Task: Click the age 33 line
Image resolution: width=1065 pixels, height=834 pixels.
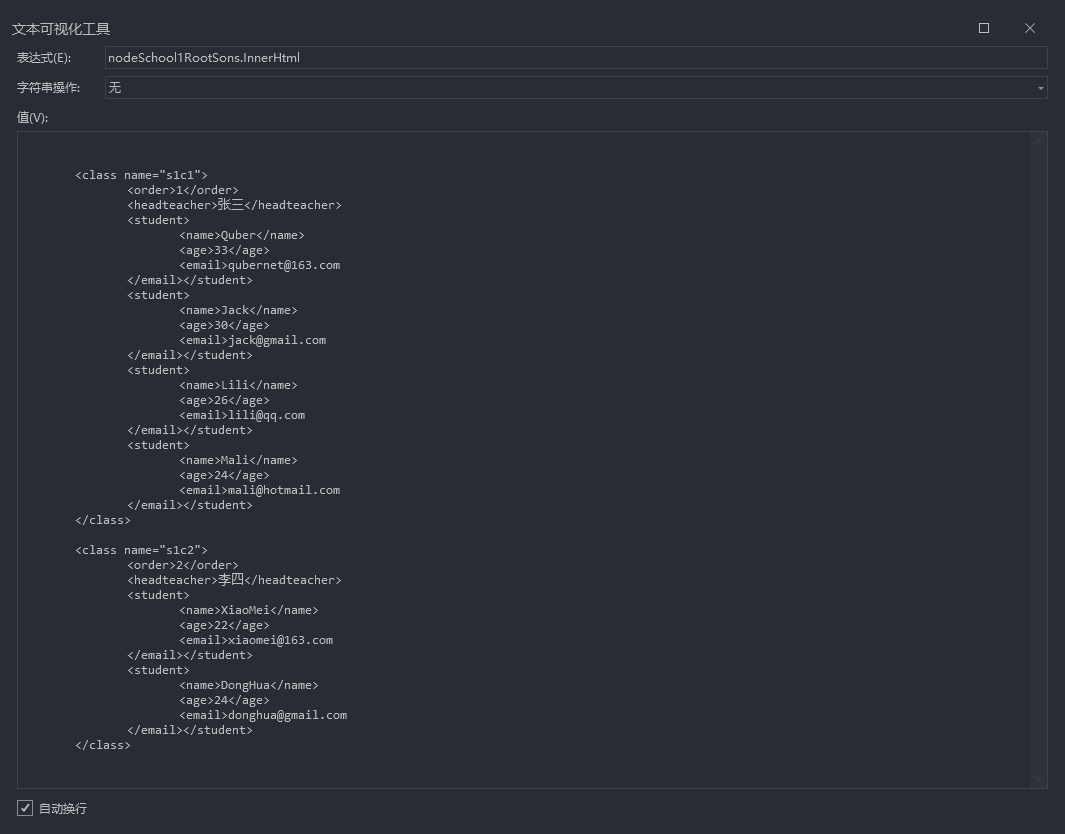Action: [224, 250]
